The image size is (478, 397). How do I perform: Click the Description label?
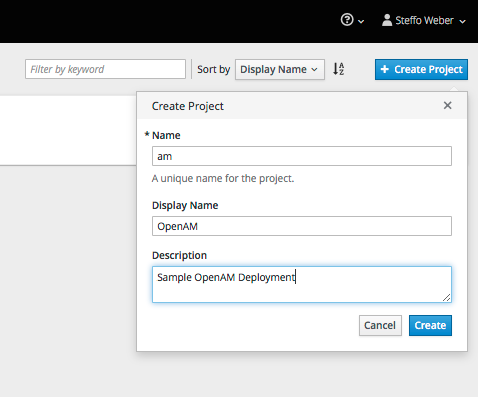coord(179,255)
